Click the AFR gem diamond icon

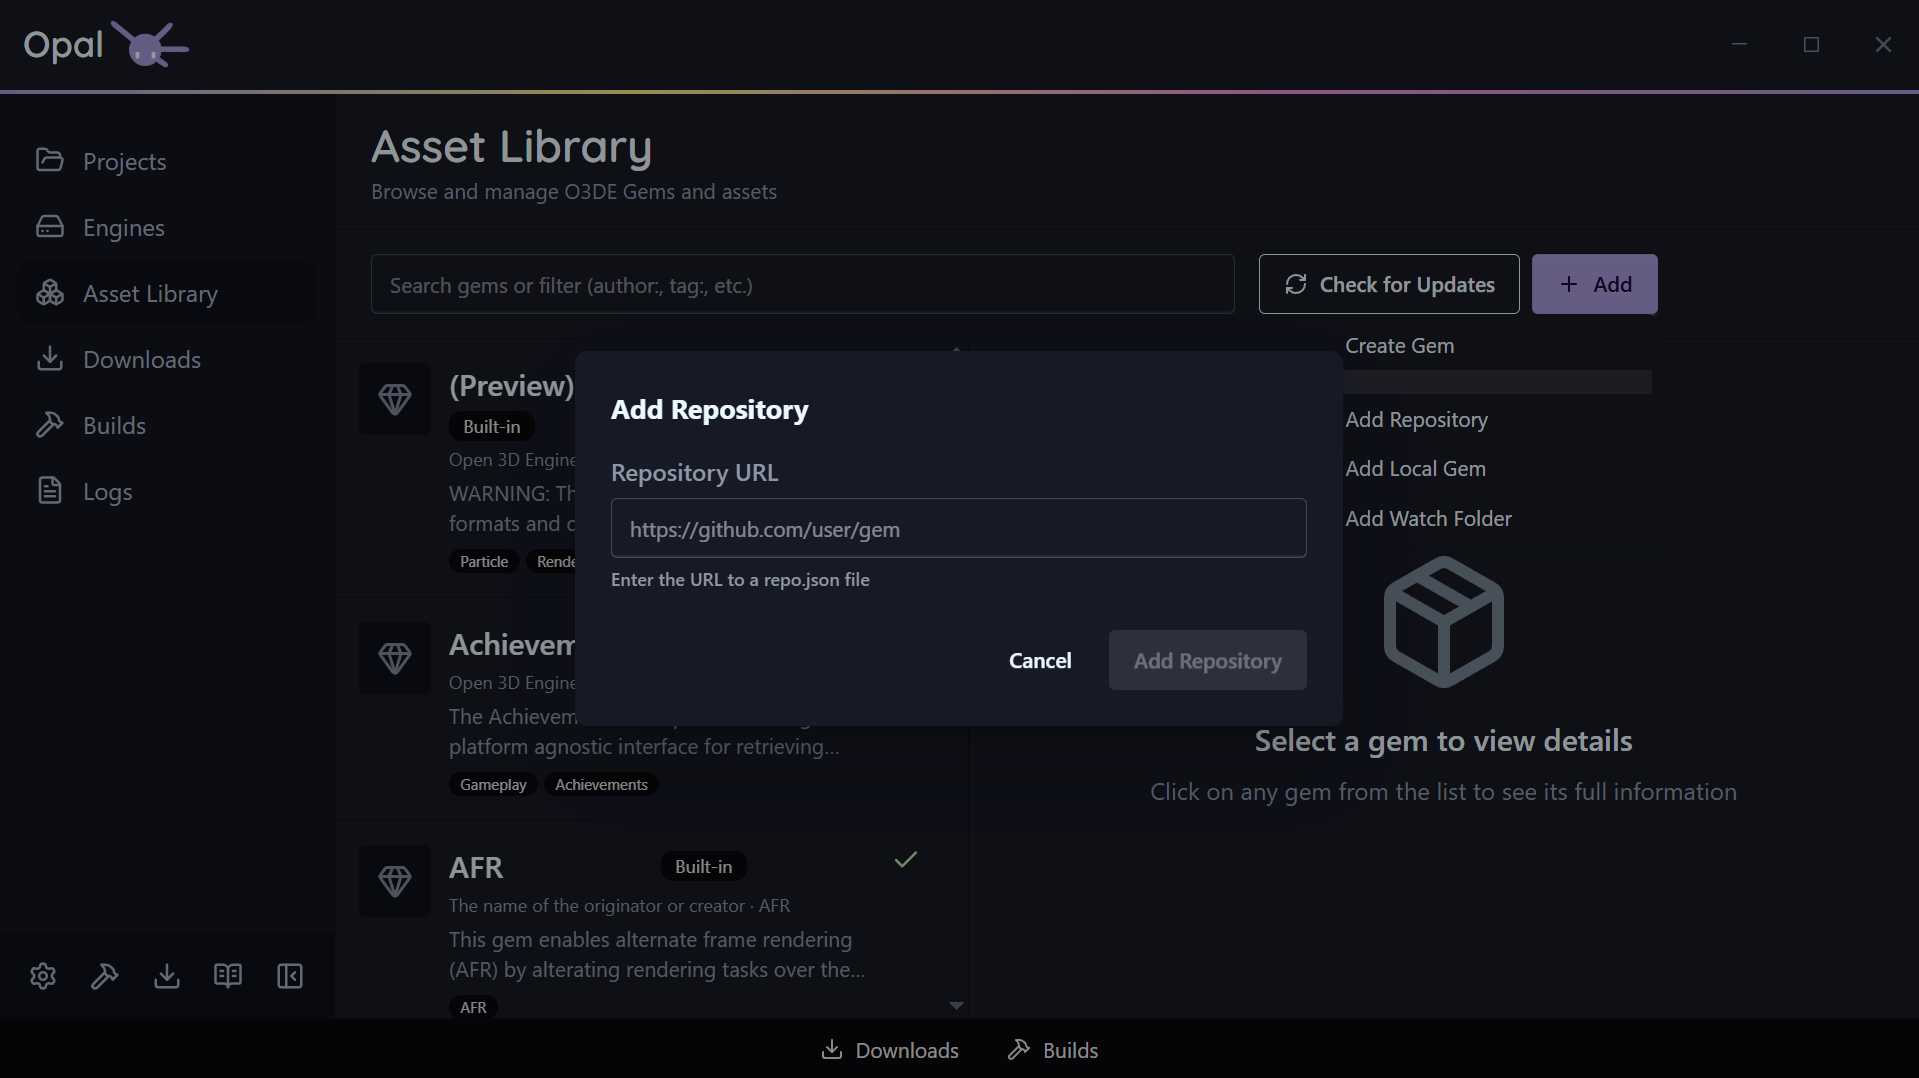[x=395, y=880]
